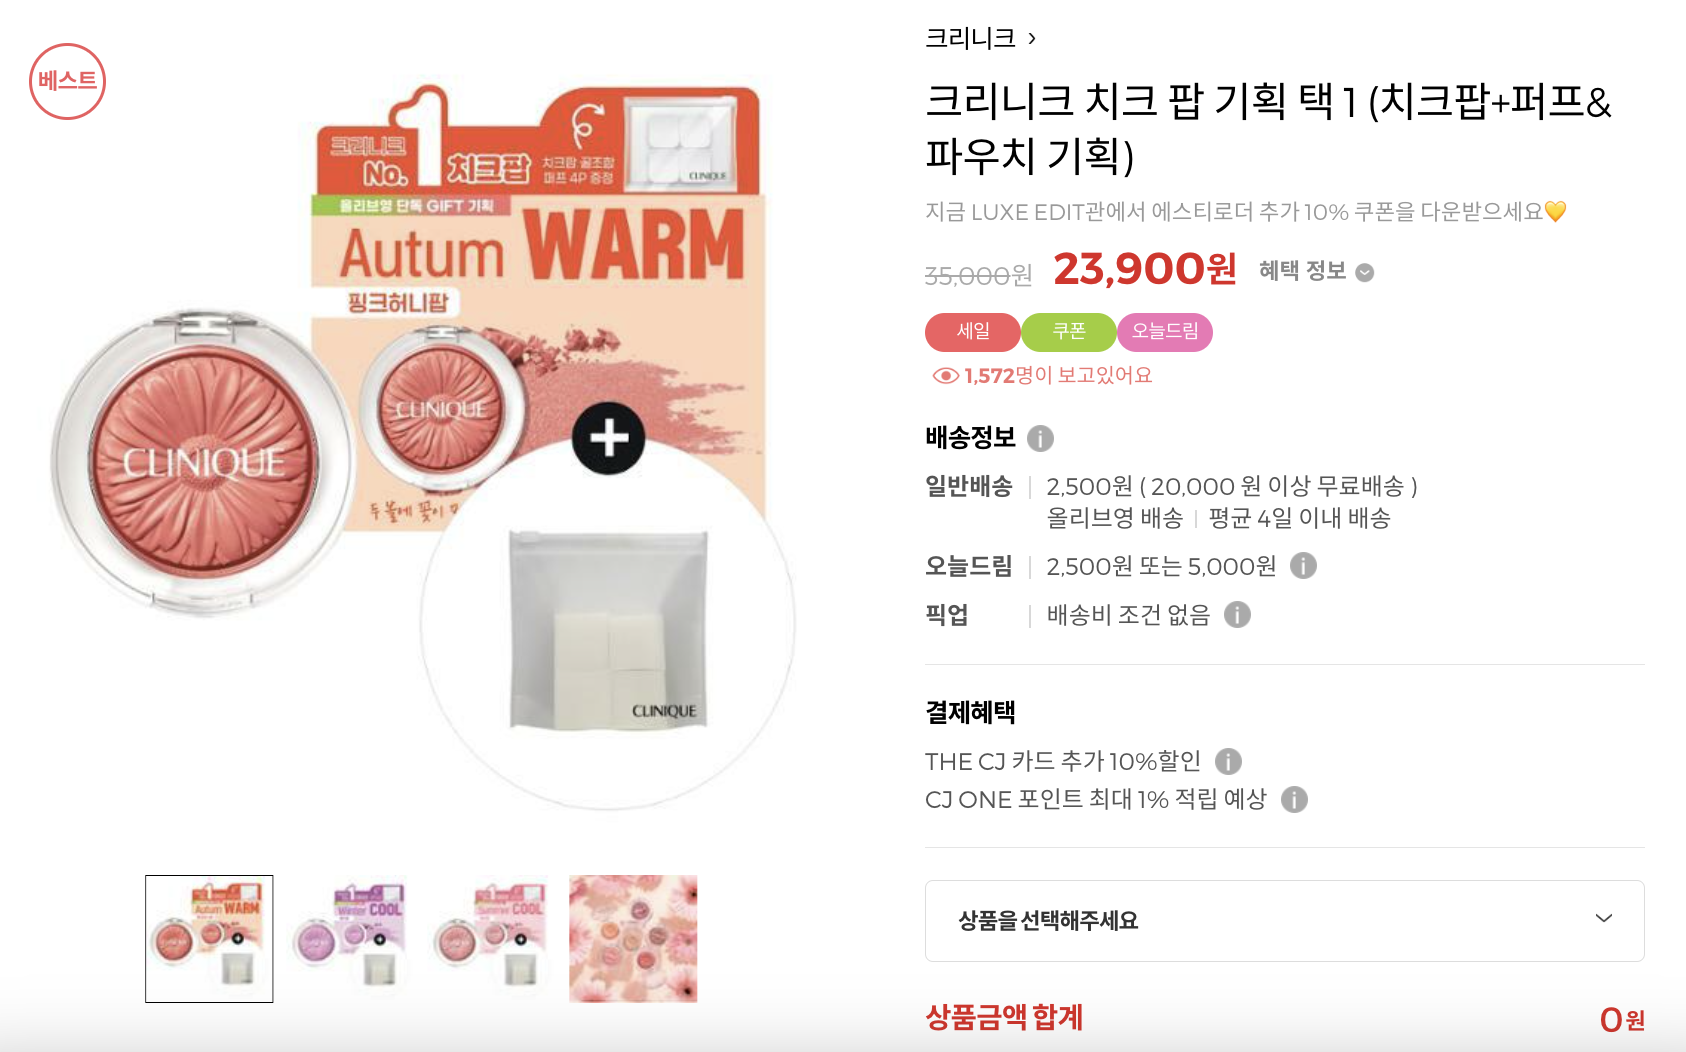This screenshot has width=1686, height=1052.
Task: Open 크리니크 brand breadcrumb link
Action: tap(980, 38)
